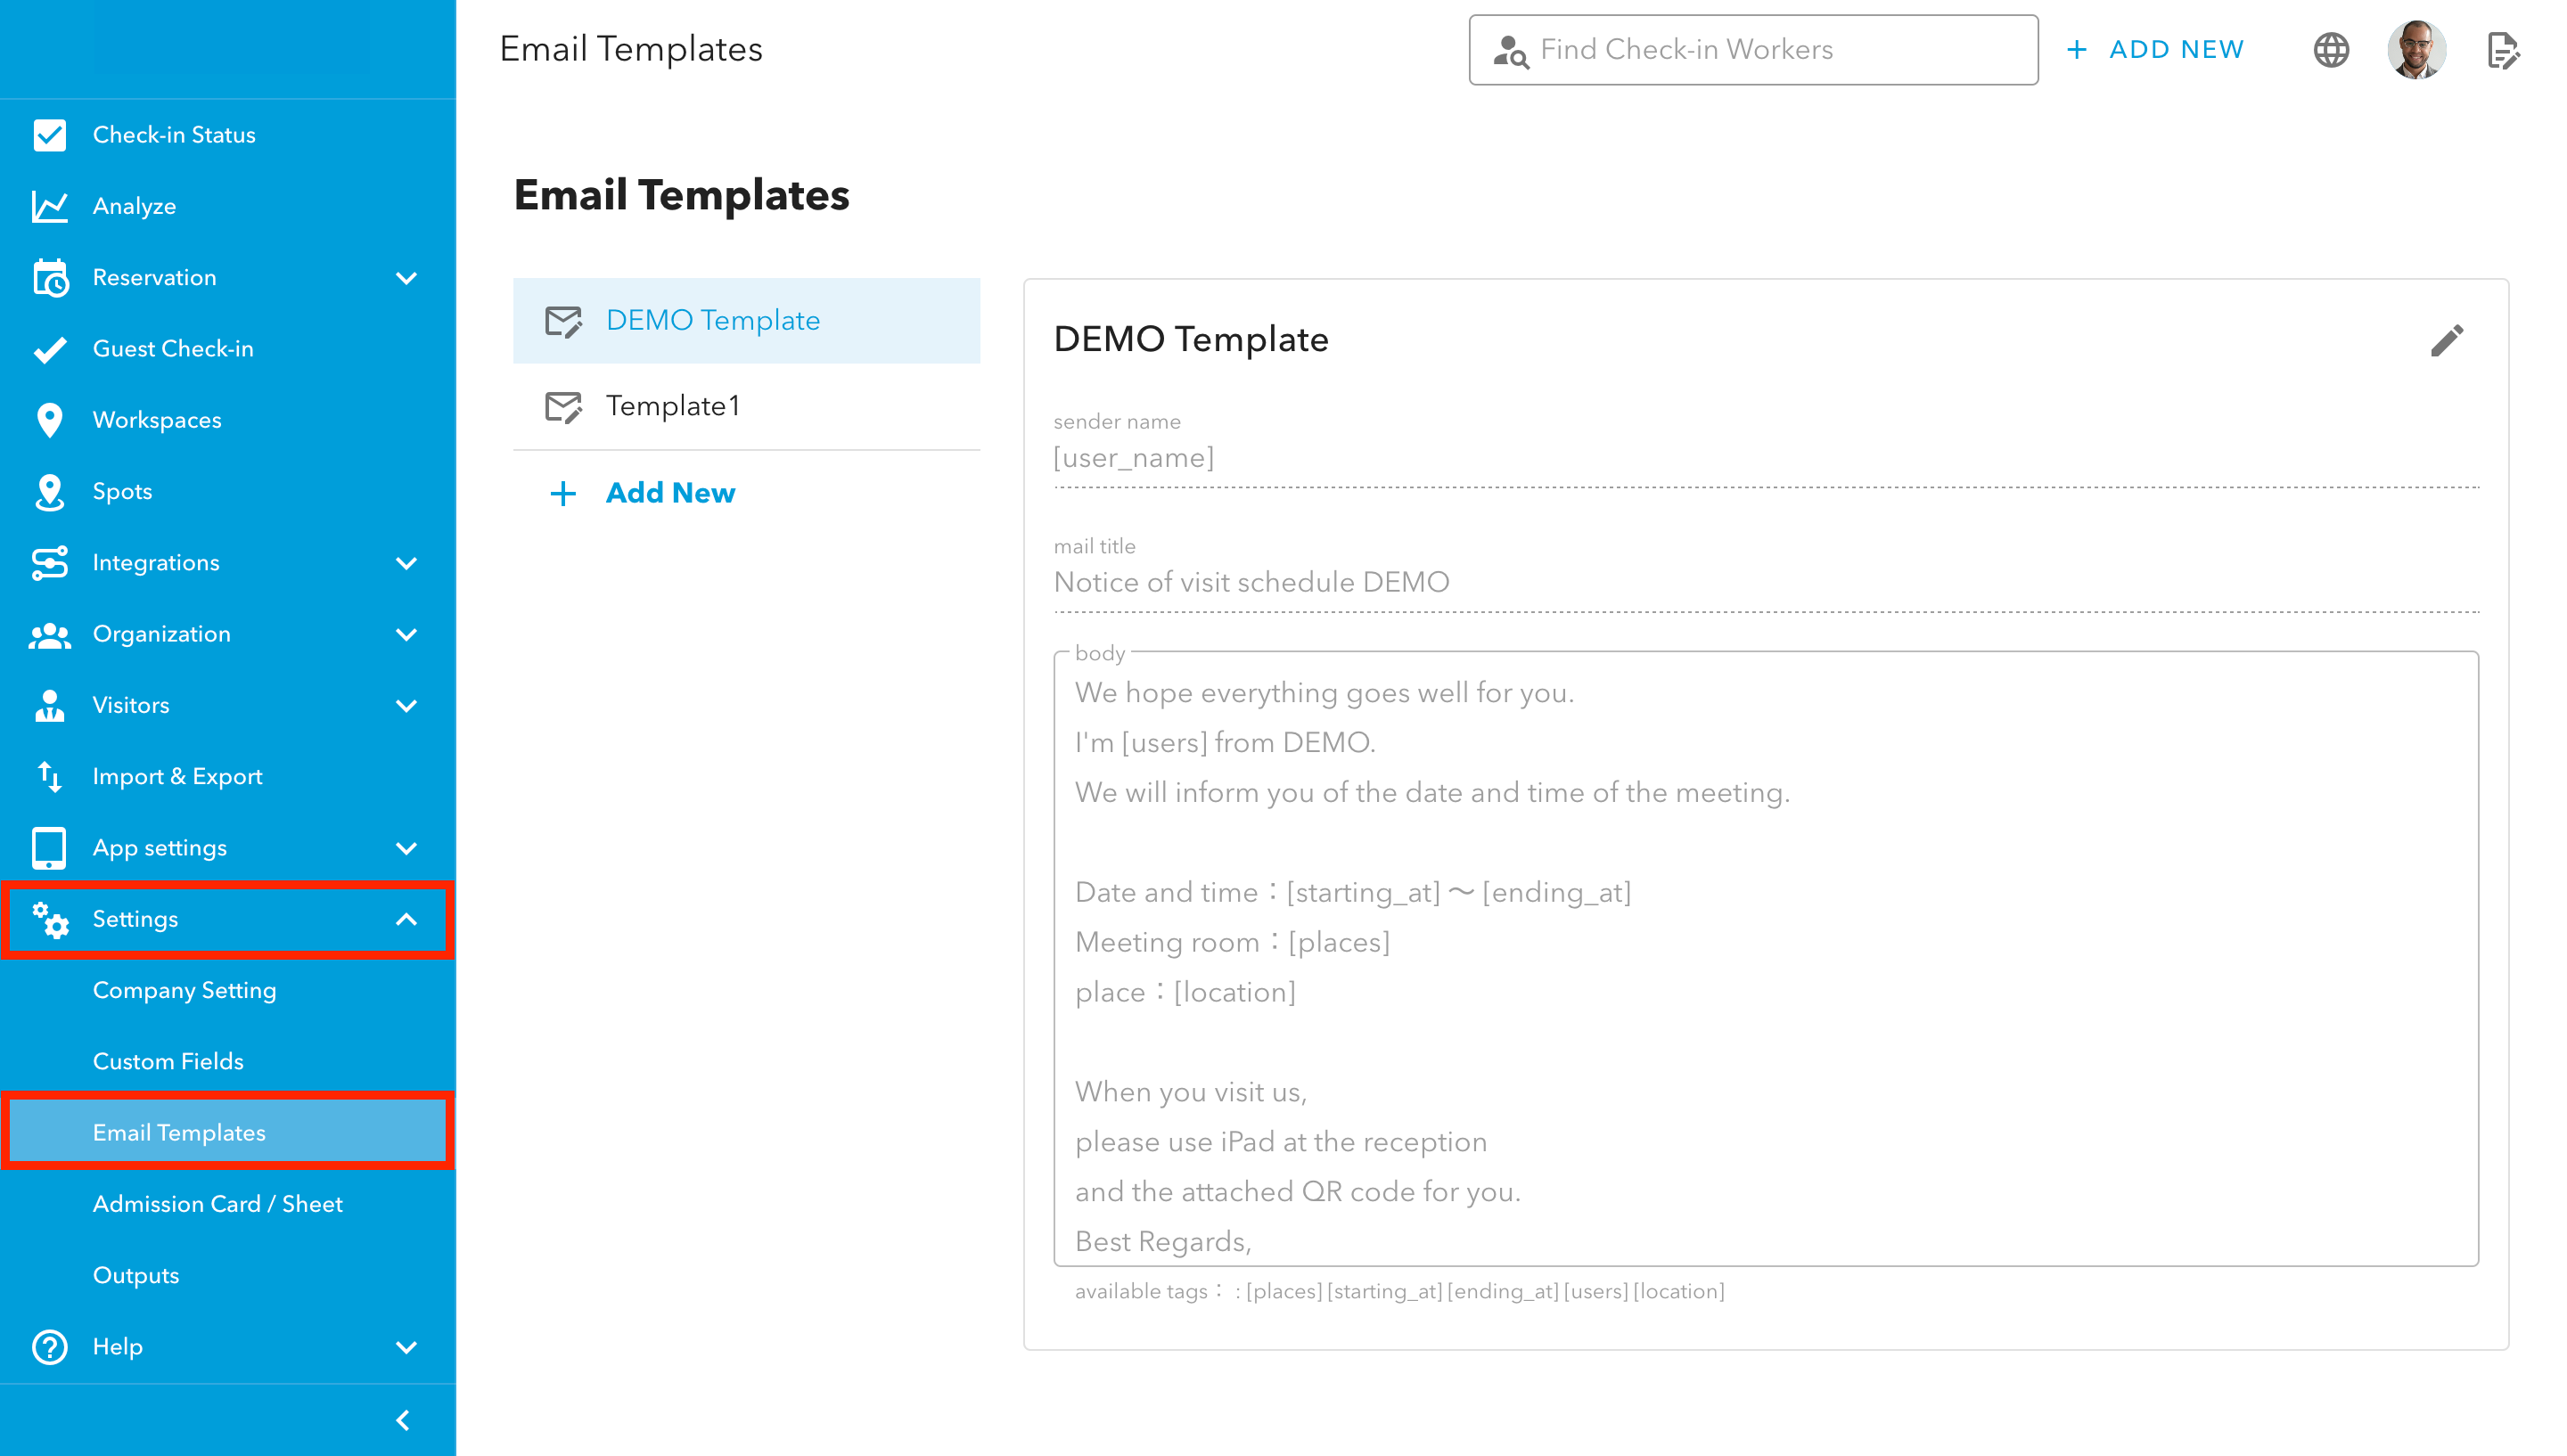Open language selector globe icon
Screen dimensions: 2567x1456
[2331, 50]
